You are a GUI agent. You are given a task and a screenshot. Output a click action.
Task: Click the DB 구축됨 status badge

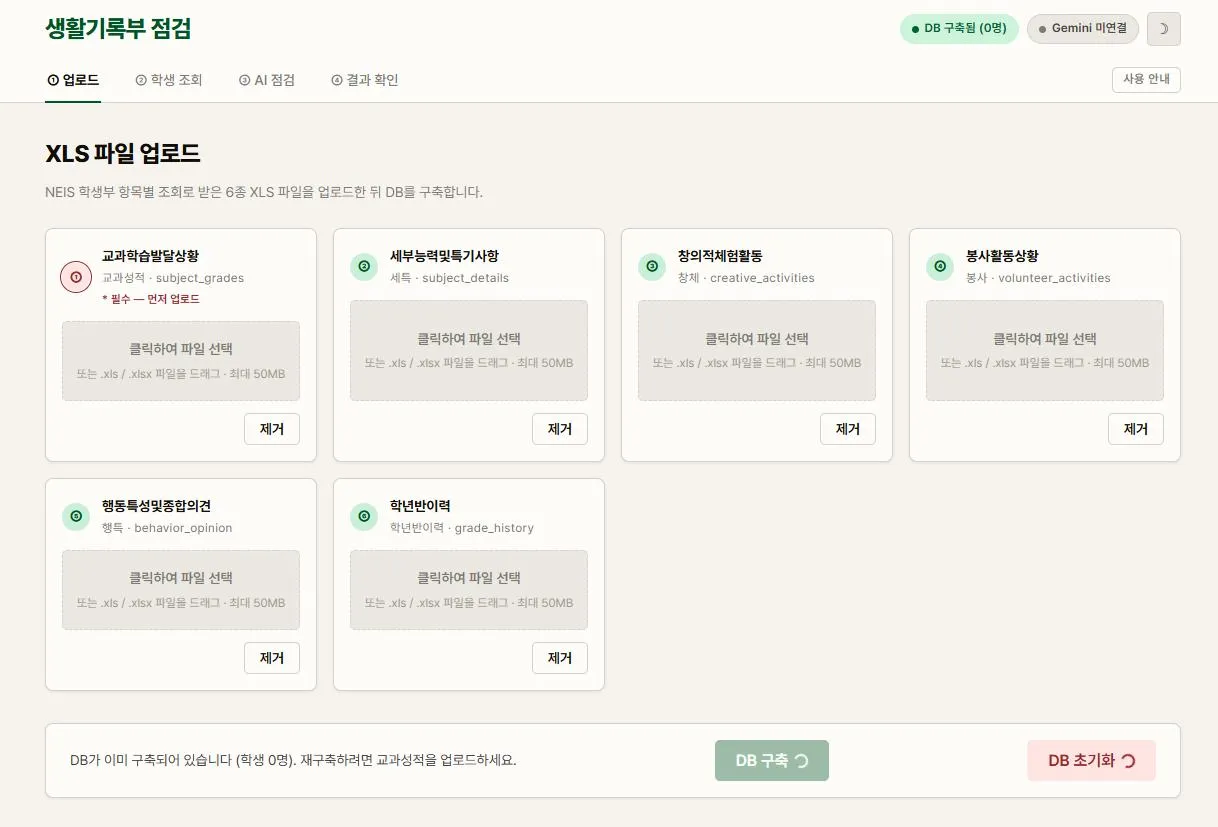pyautogui.click(x=959, y=29)
